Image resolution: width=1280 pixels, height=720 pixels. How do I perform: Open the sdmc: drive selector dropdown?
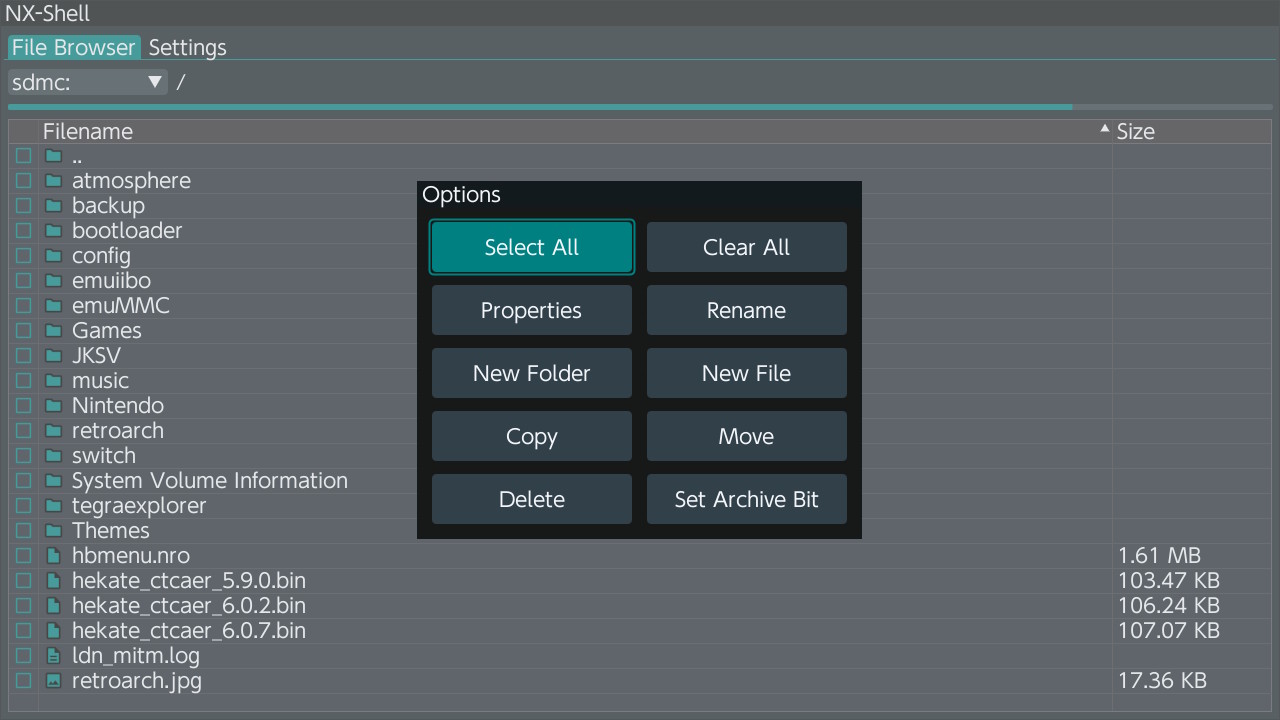tap(87, 81)
